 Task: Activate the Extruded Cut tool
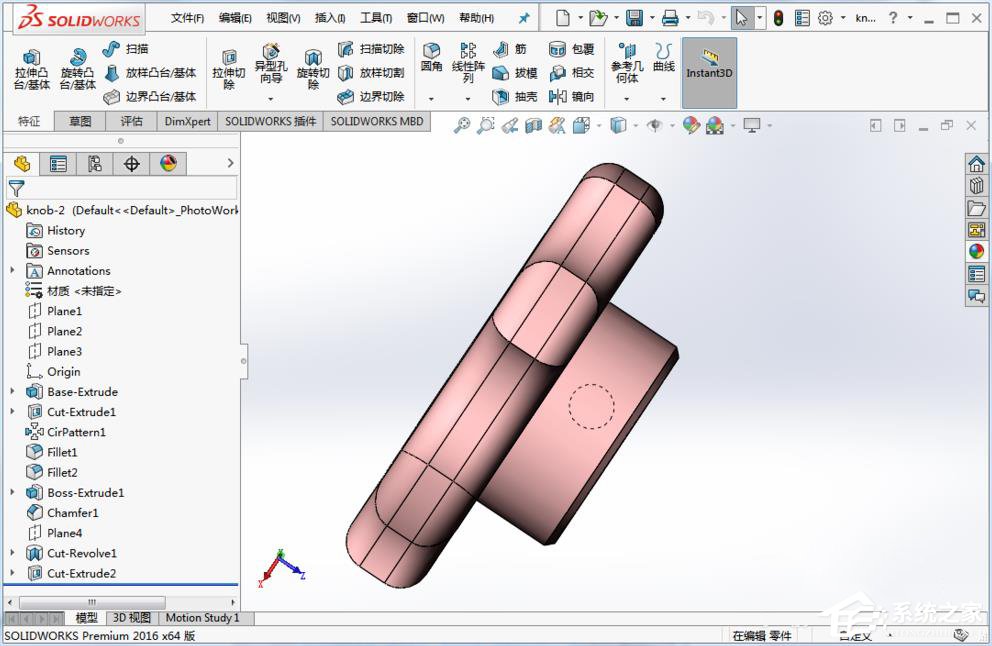[229, 65]
